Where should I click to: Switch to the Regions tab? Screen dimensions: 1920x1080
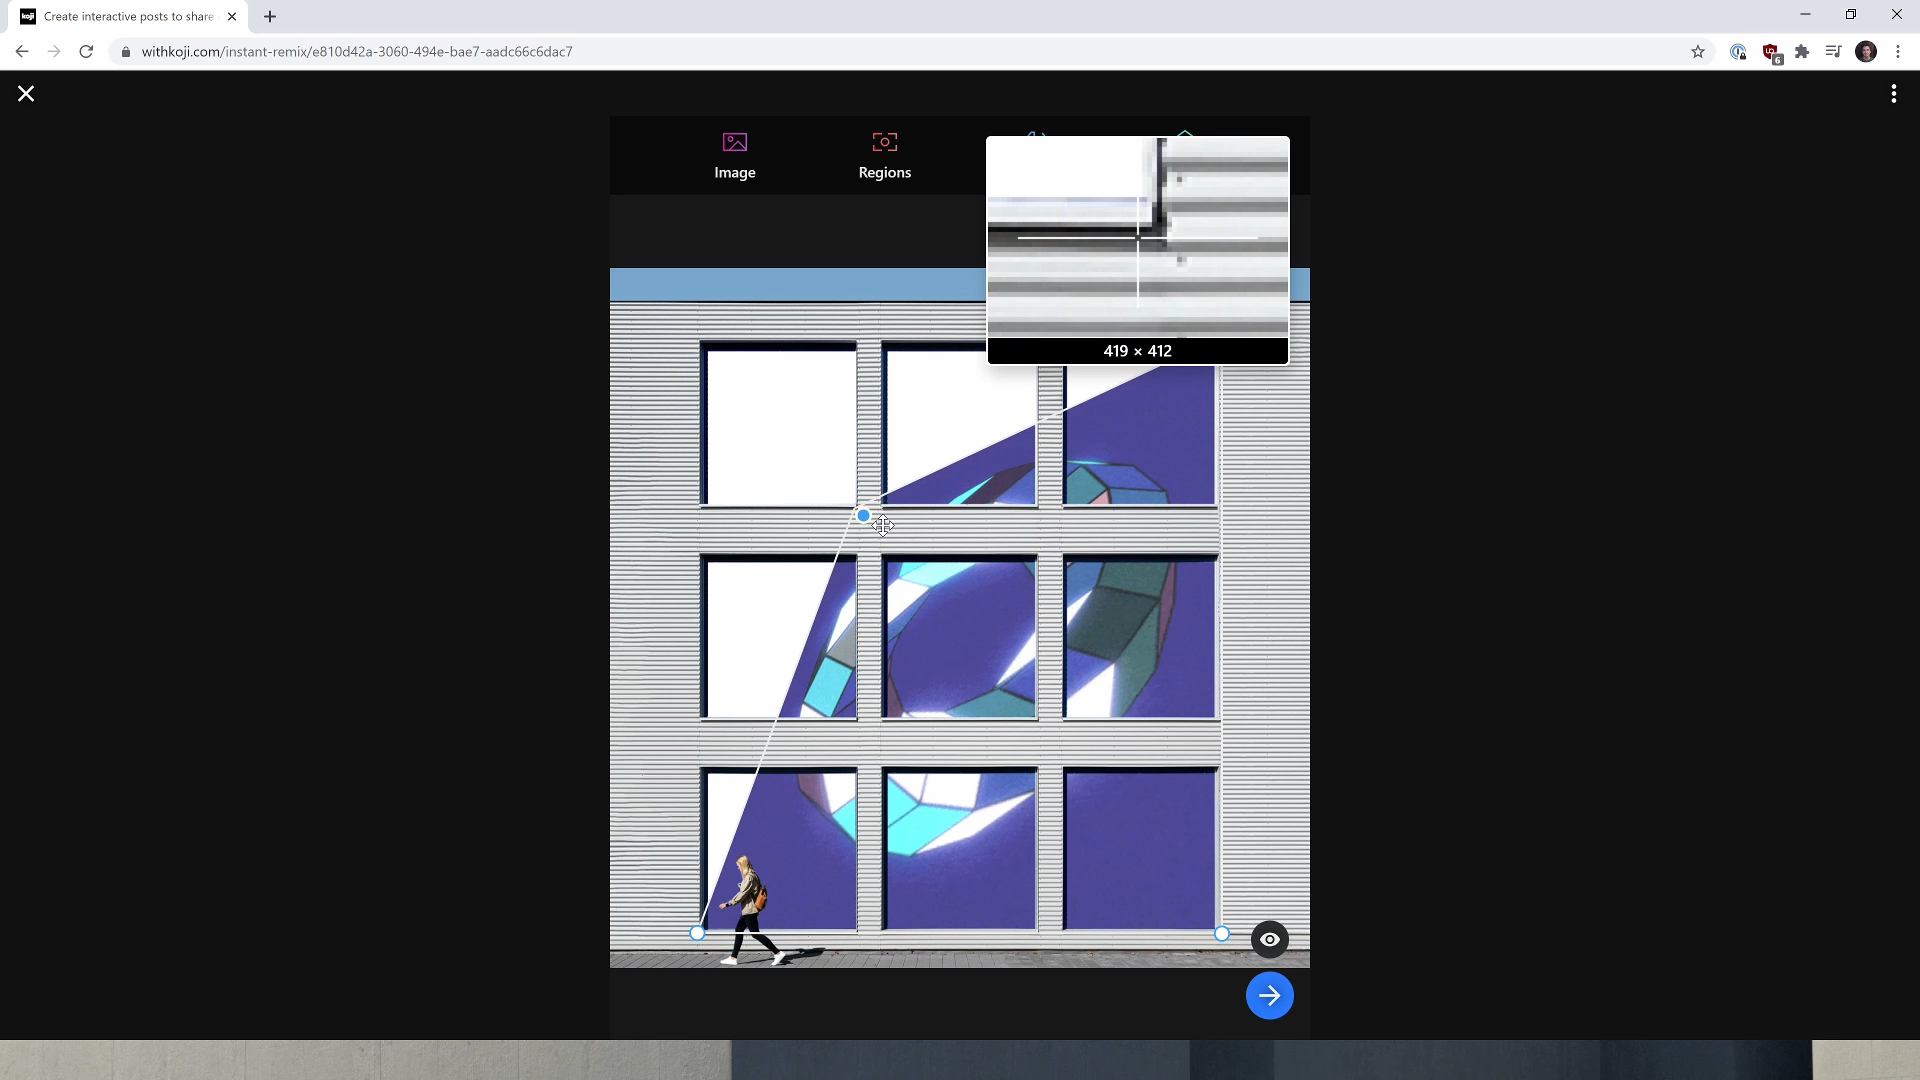pos(884,156)
